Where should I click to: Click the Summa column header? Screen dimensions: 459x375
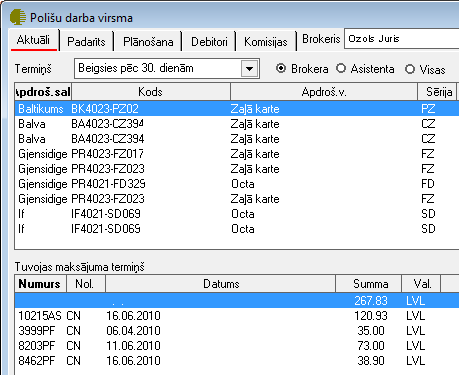click(369, 284)
